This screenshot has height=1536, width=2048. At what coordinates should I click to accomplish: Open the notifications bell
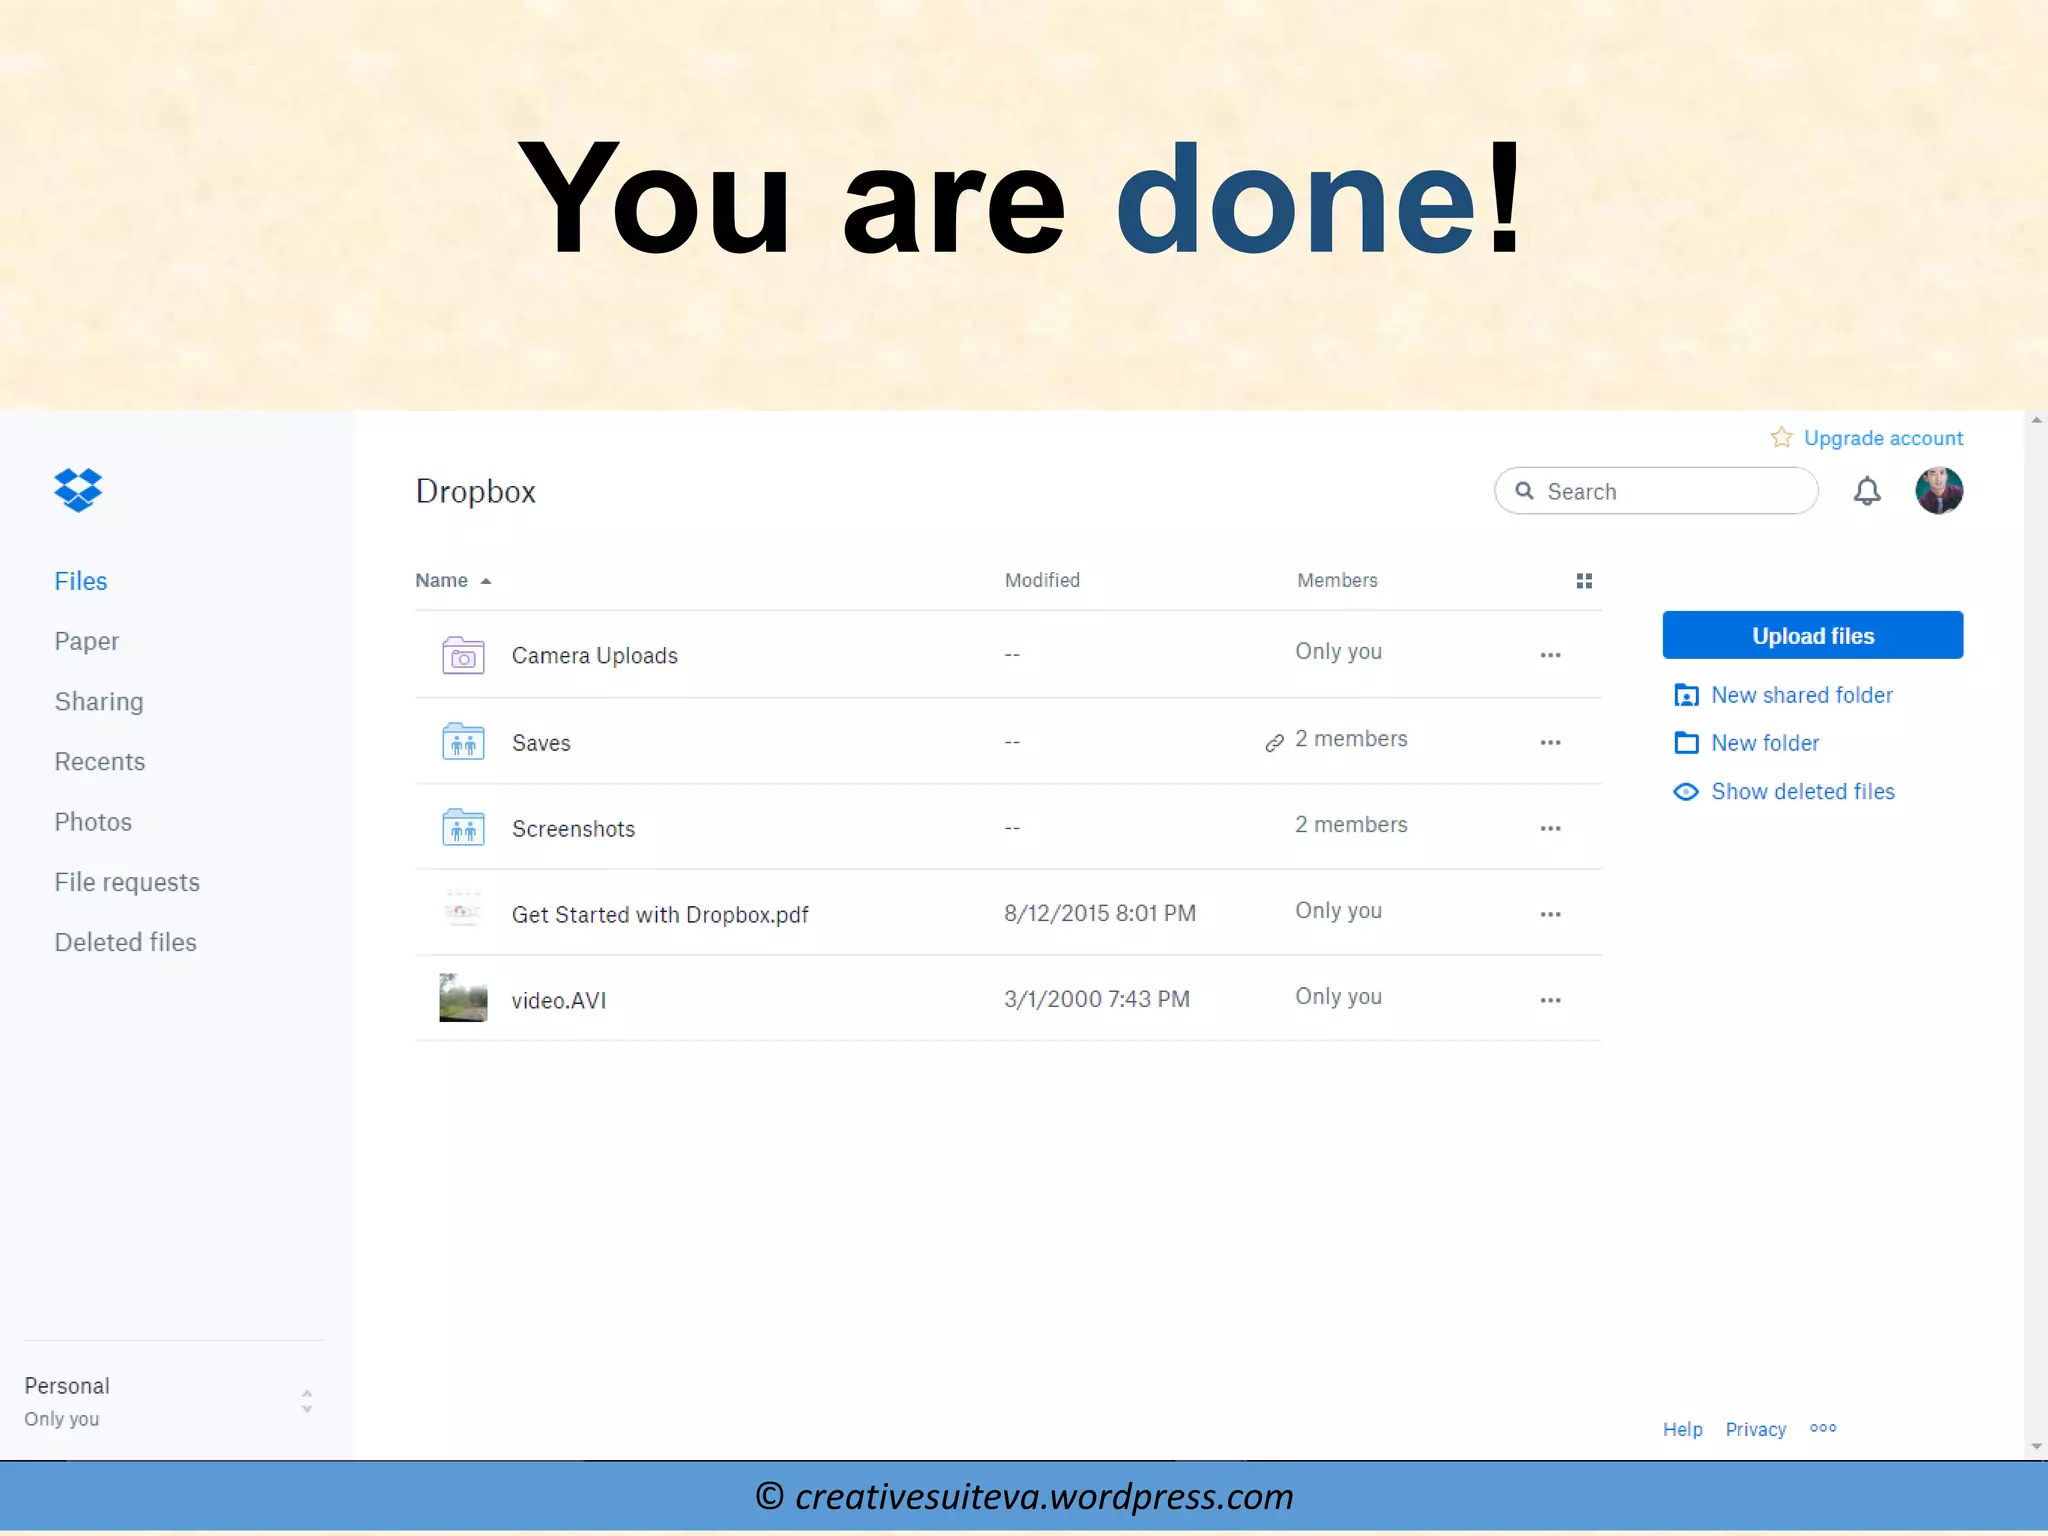coord(1867,491)
